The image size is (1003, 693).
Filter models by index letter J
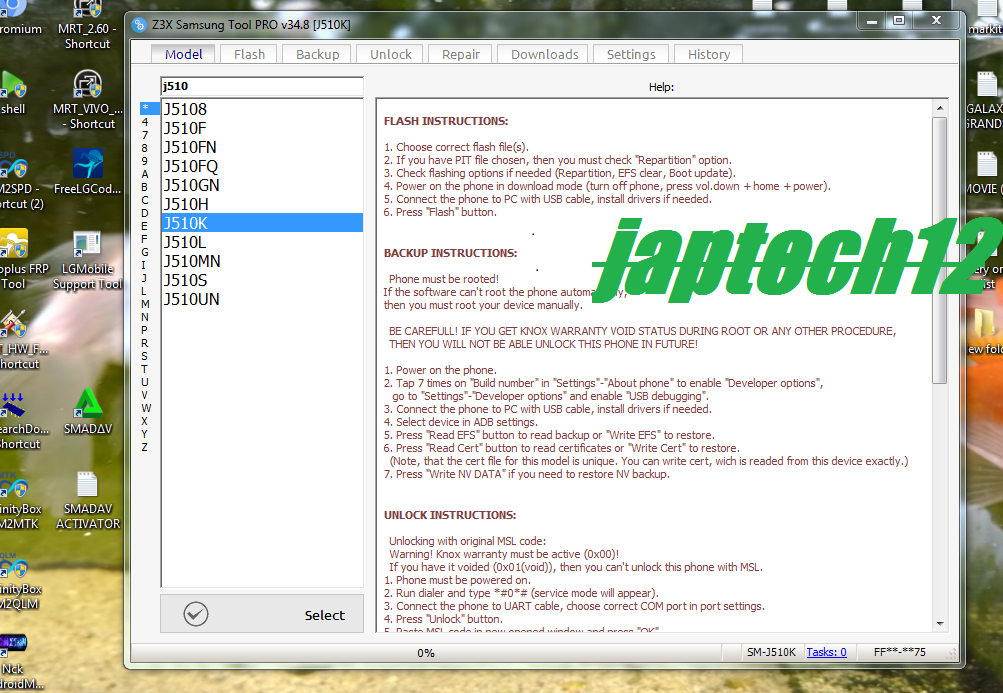(x=145, y=278)
